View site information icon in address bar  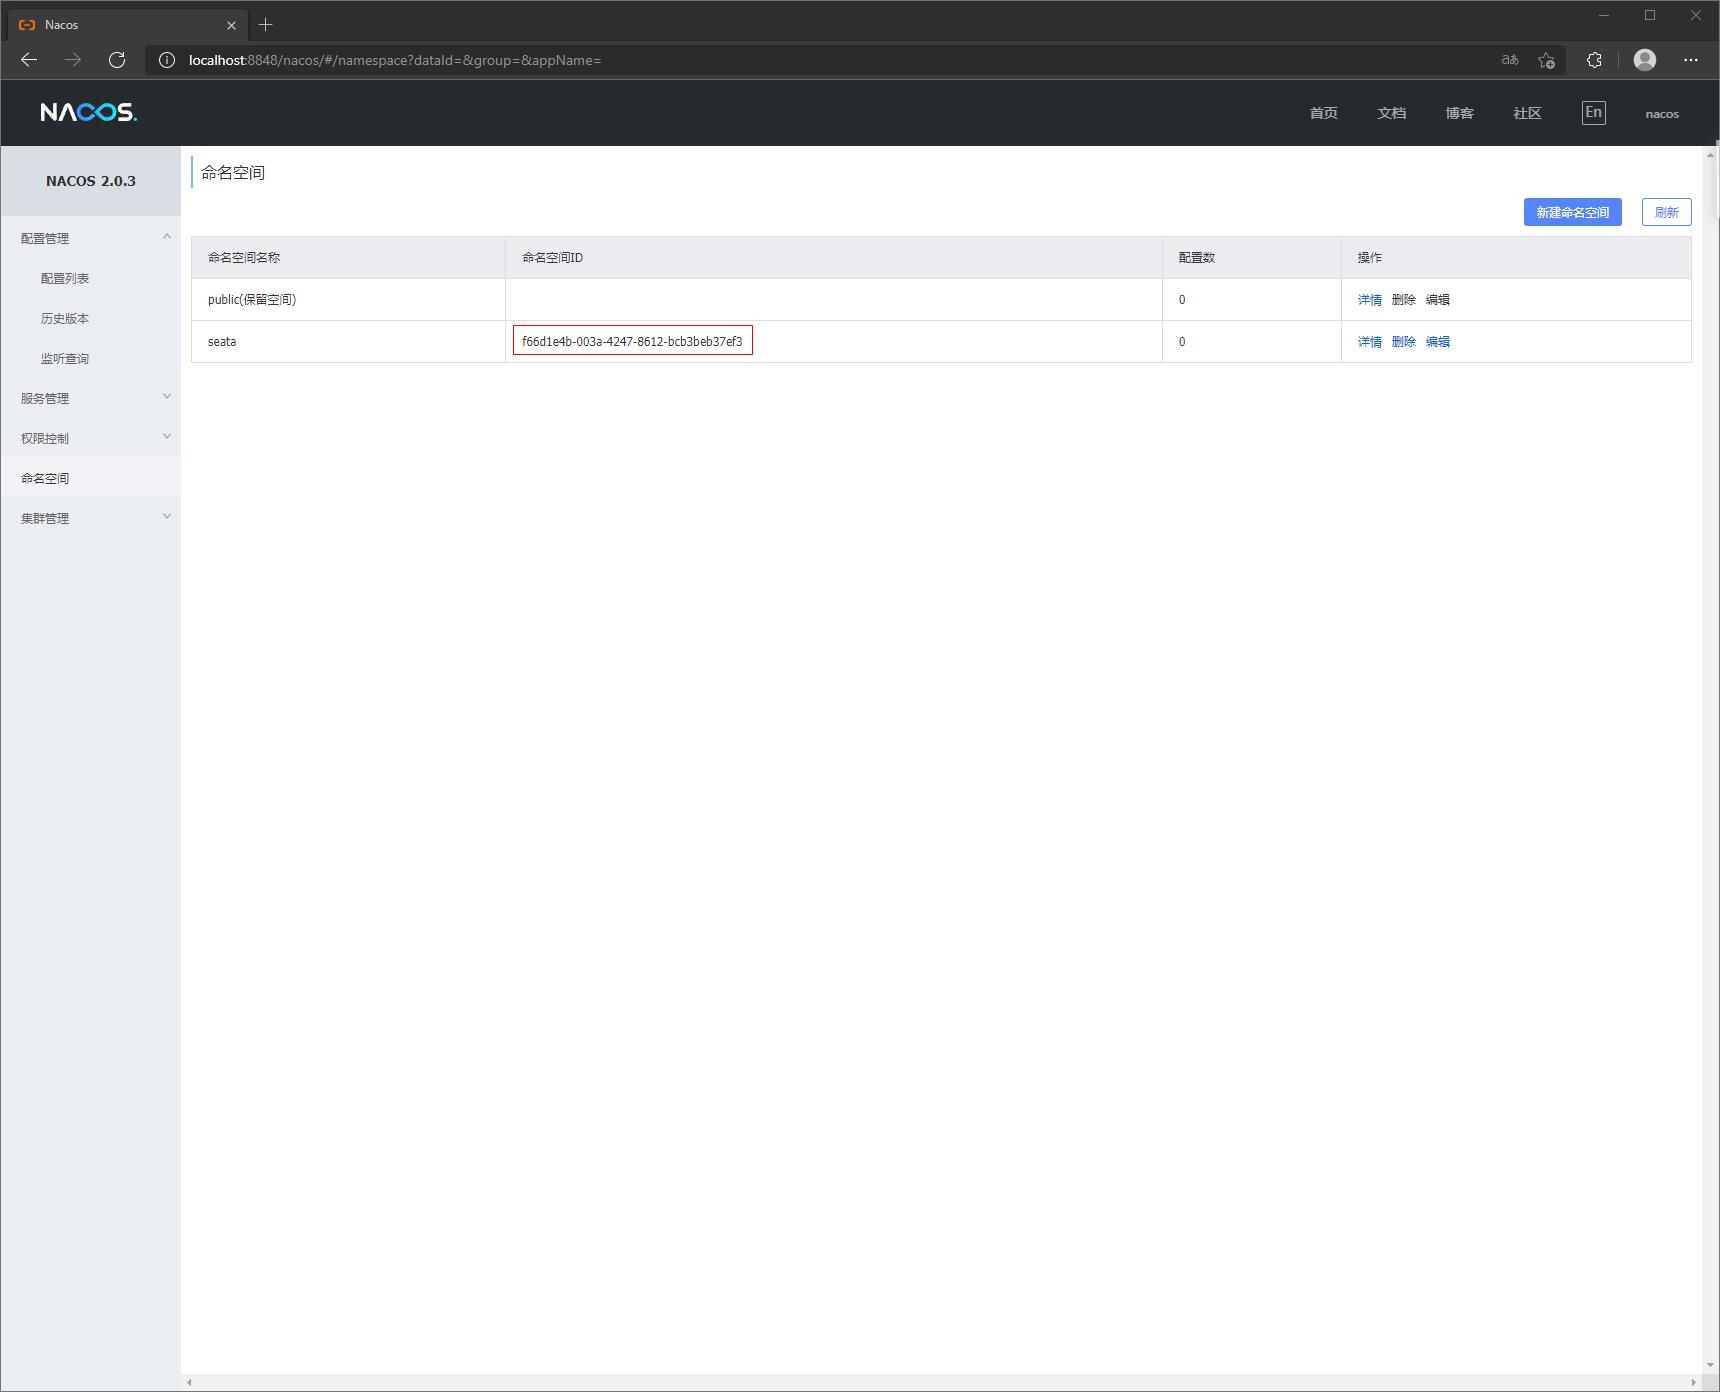coord(167,60)
